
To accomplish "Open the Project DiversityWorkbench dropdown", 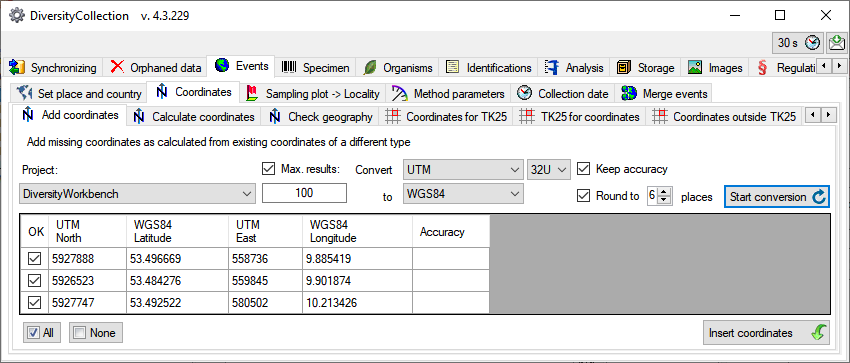I will click(x=137, y=193).
